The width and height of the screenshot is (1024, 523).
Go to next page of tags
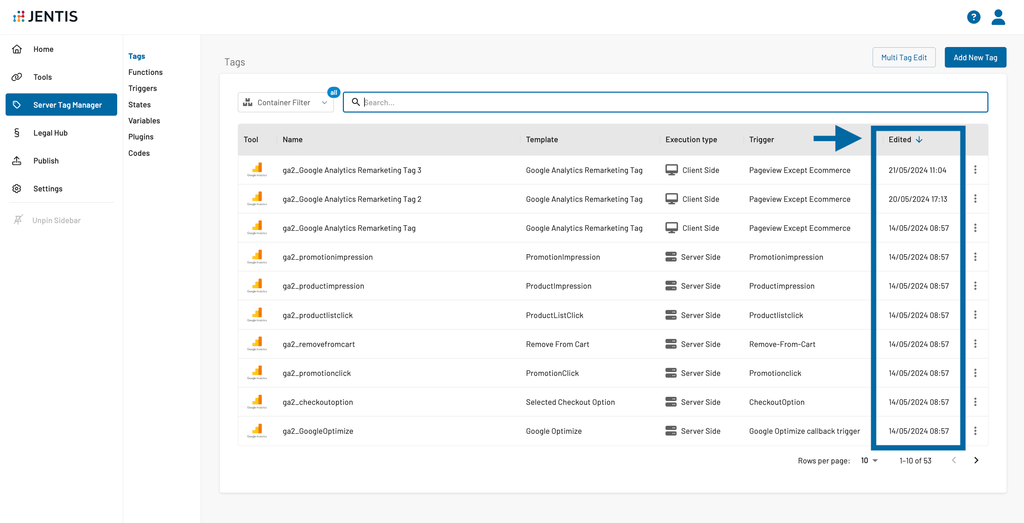click(x=976, y=461)
